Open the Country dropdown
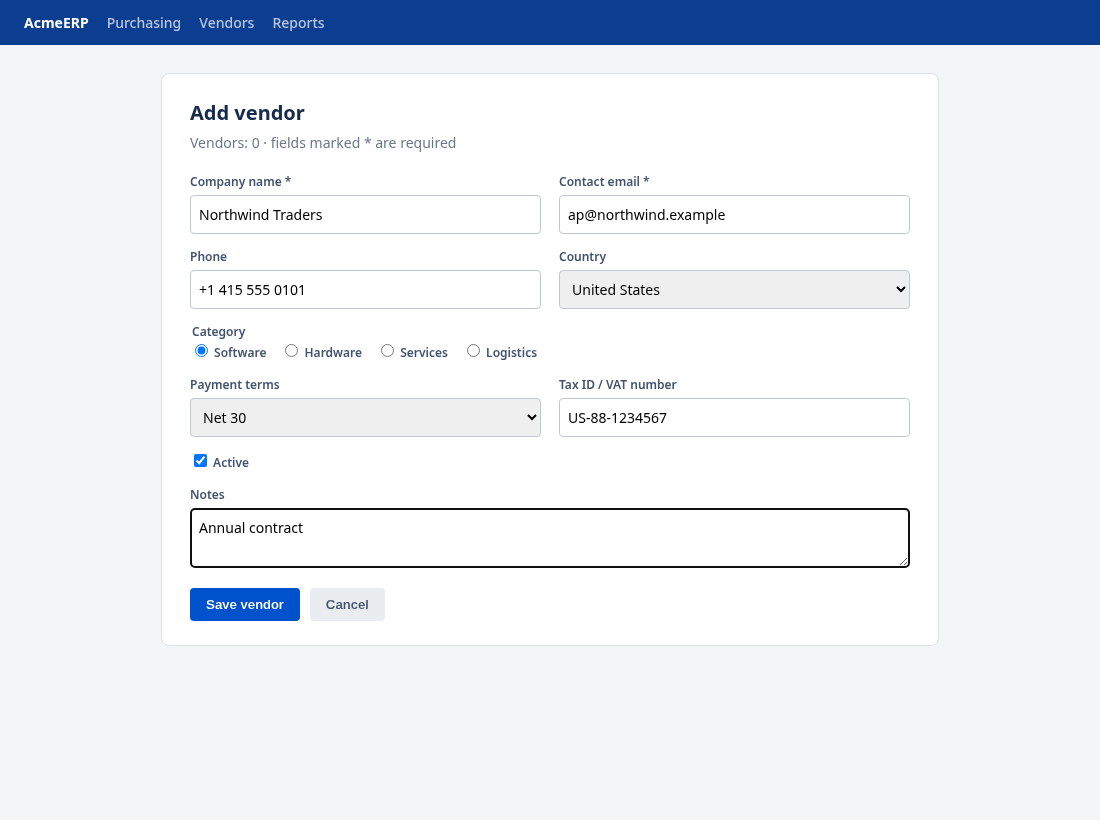 point(735,290)
